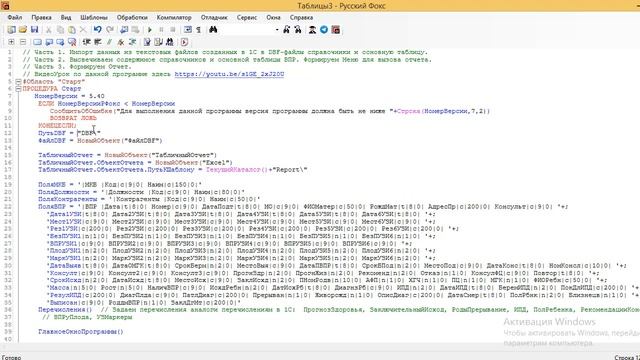Click the Строка indicator in status bar
640x360 pixels.
(627, 357)
